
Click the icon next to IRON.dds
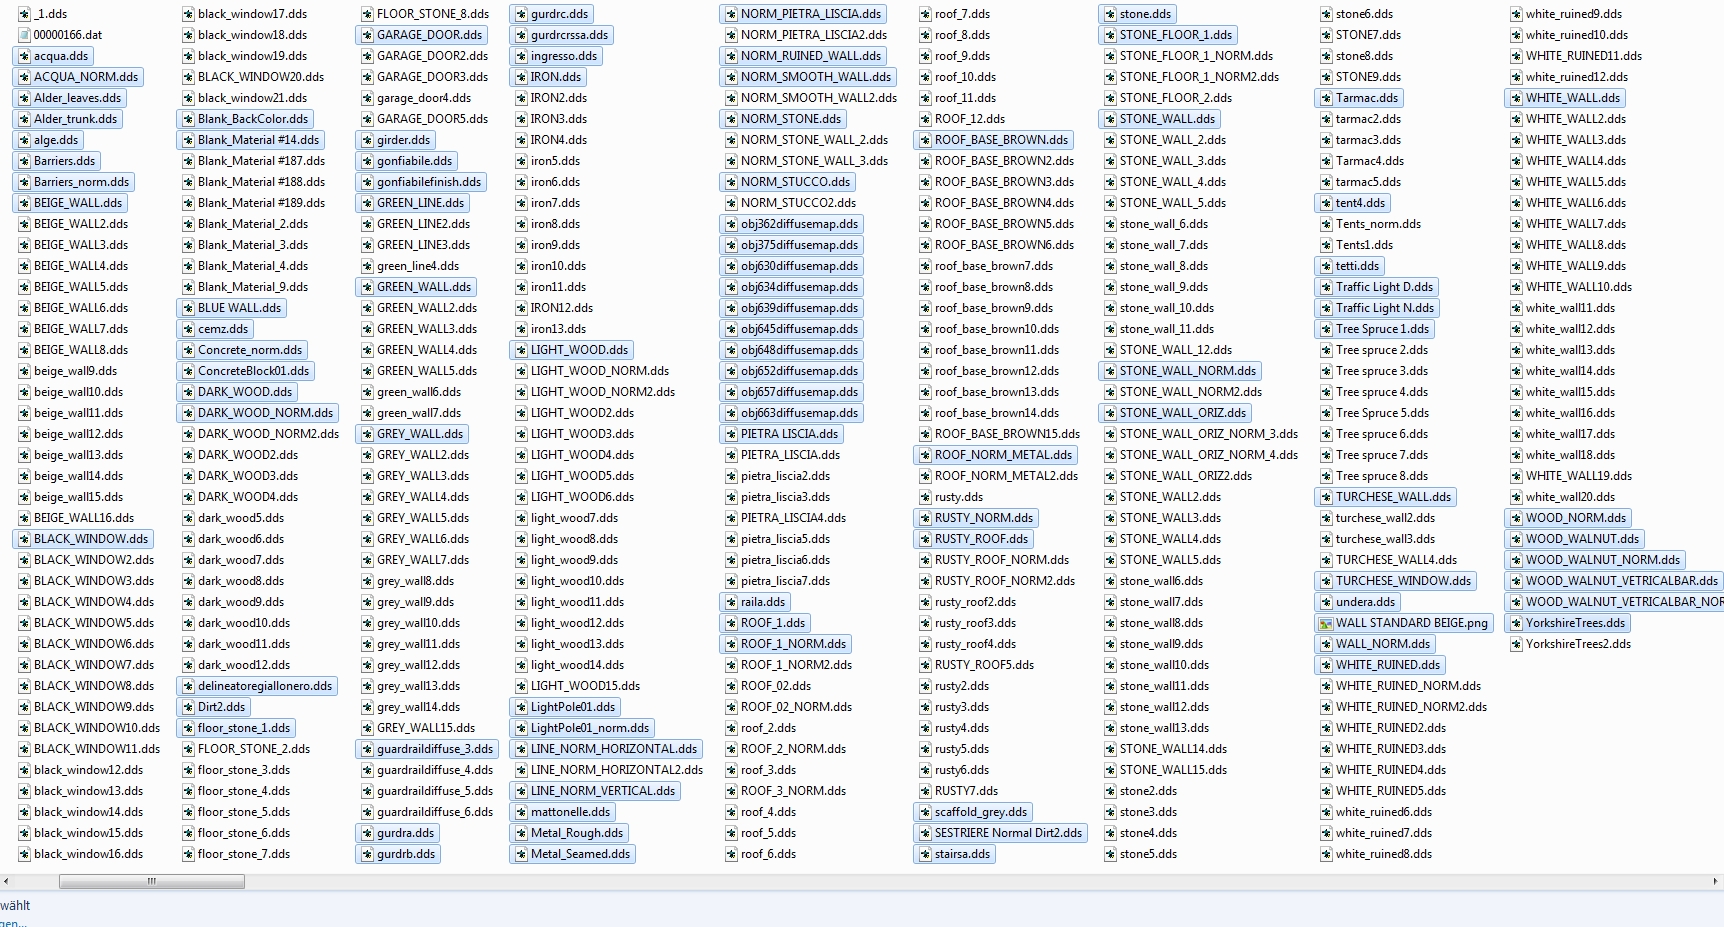tap(521, 77)
